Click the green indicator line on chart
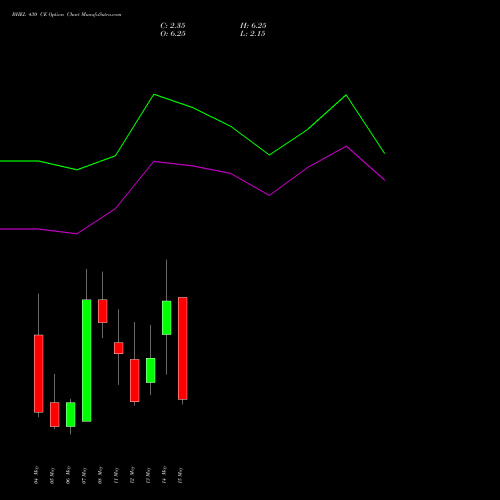This screenshot has height=500, width=500. pos(193,108)
